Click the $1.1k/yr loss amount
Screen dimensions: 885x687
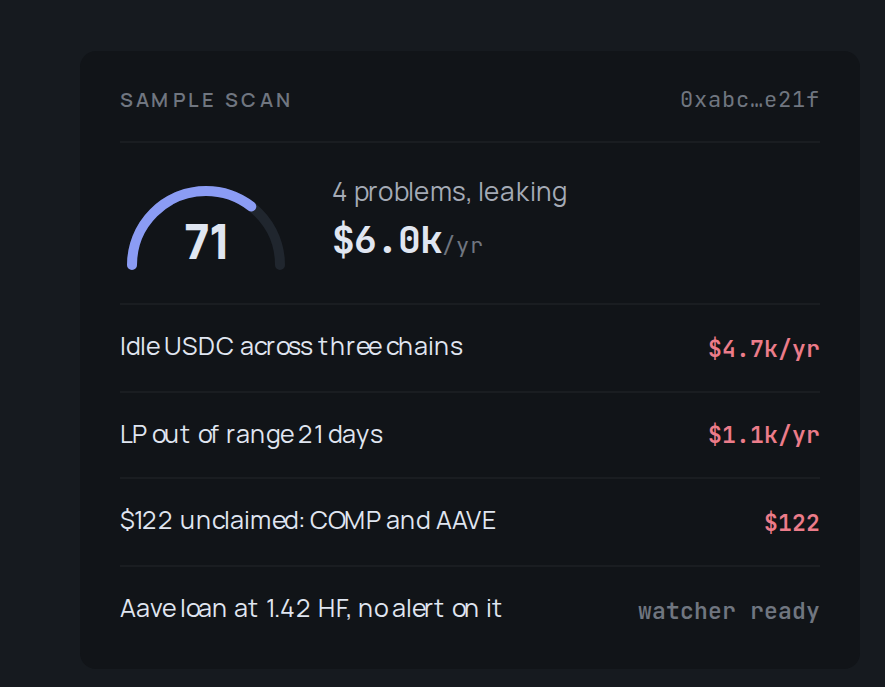(x=764, y=435)
